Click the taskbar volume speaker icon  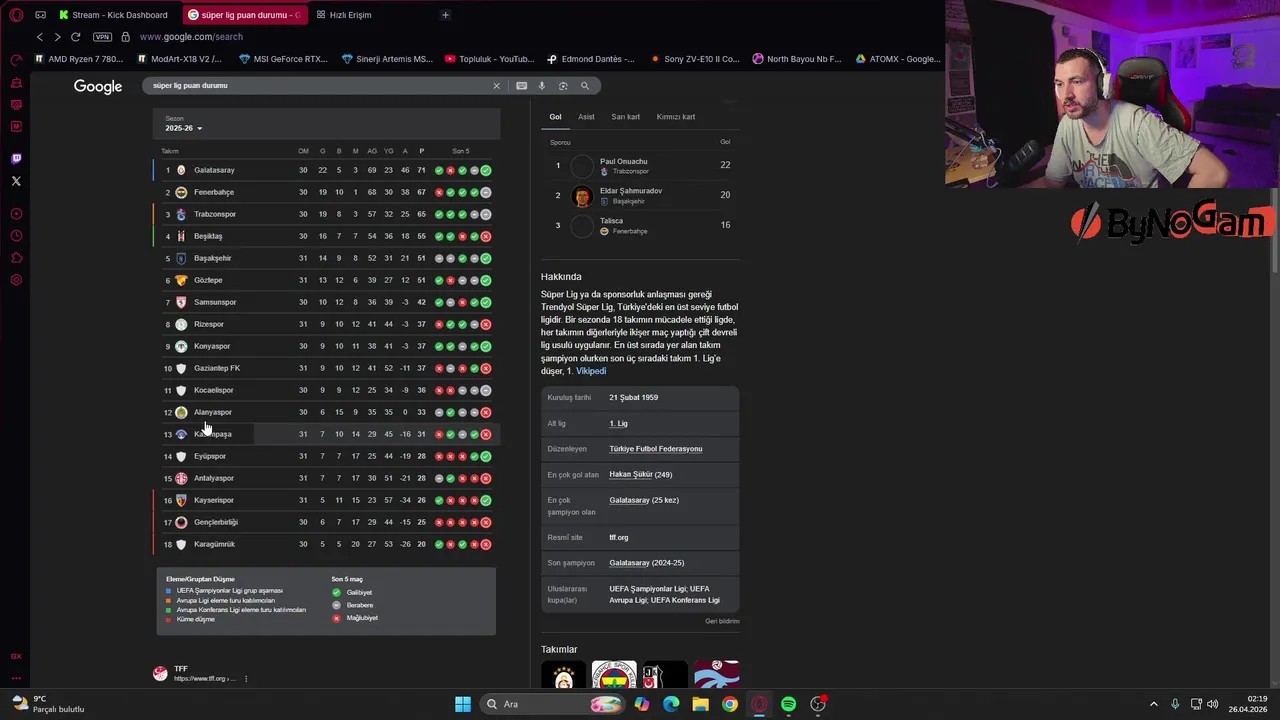pos(1213,704)
